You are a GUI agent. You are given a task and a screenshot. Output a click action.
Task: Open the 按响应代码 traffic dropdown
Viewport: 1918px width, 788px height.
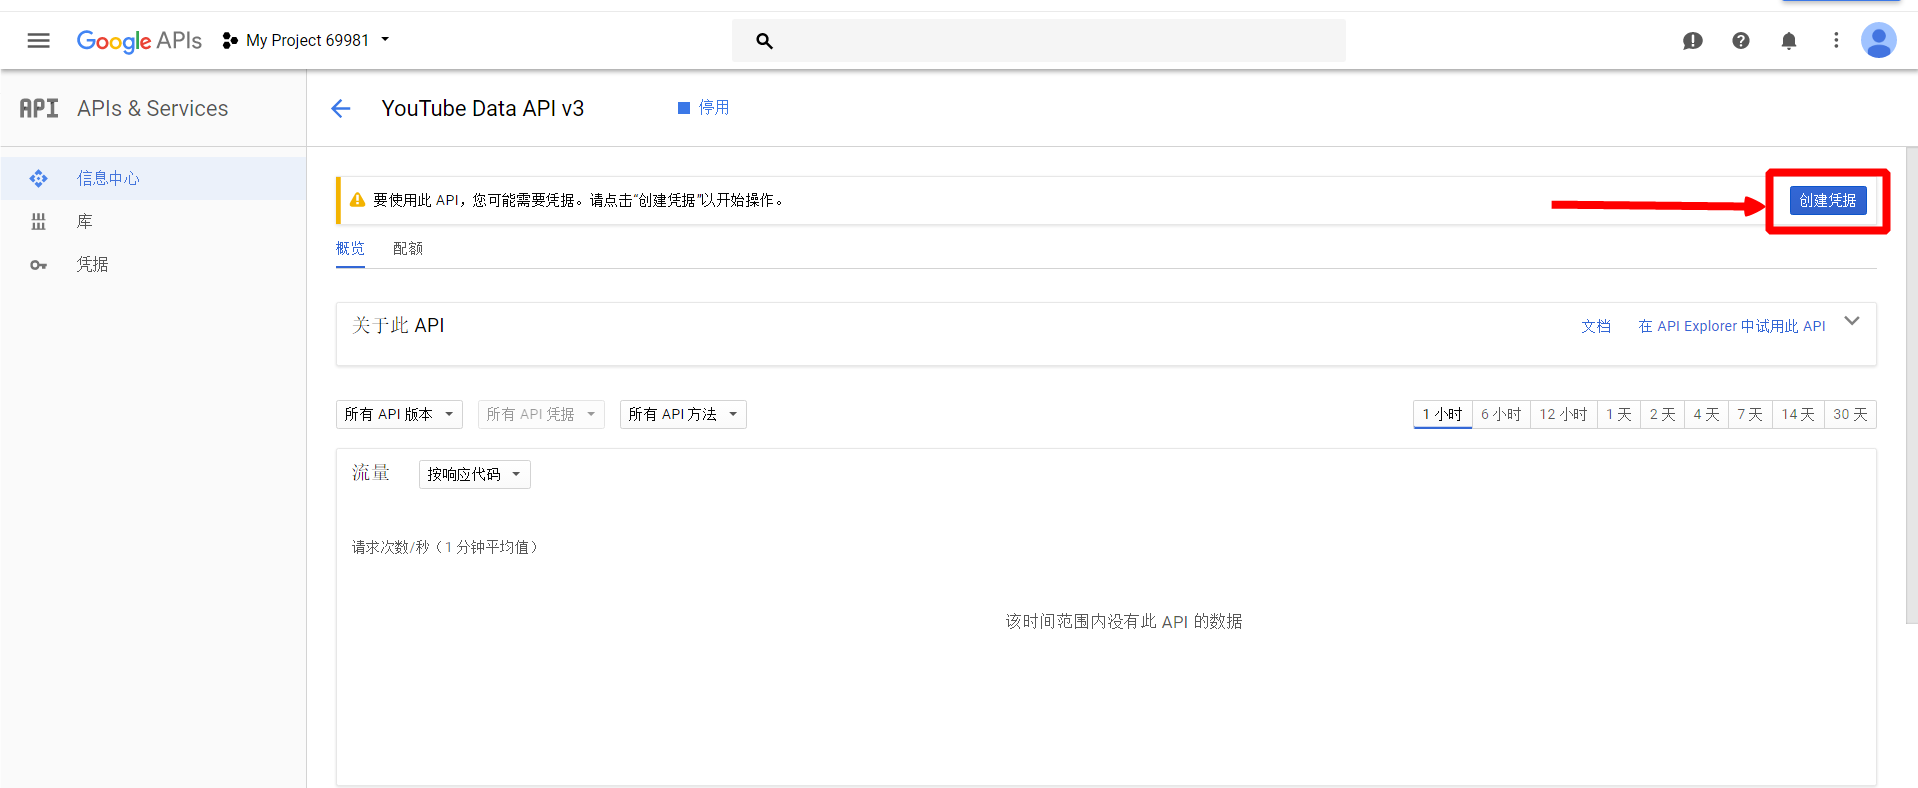click(474, 474)
